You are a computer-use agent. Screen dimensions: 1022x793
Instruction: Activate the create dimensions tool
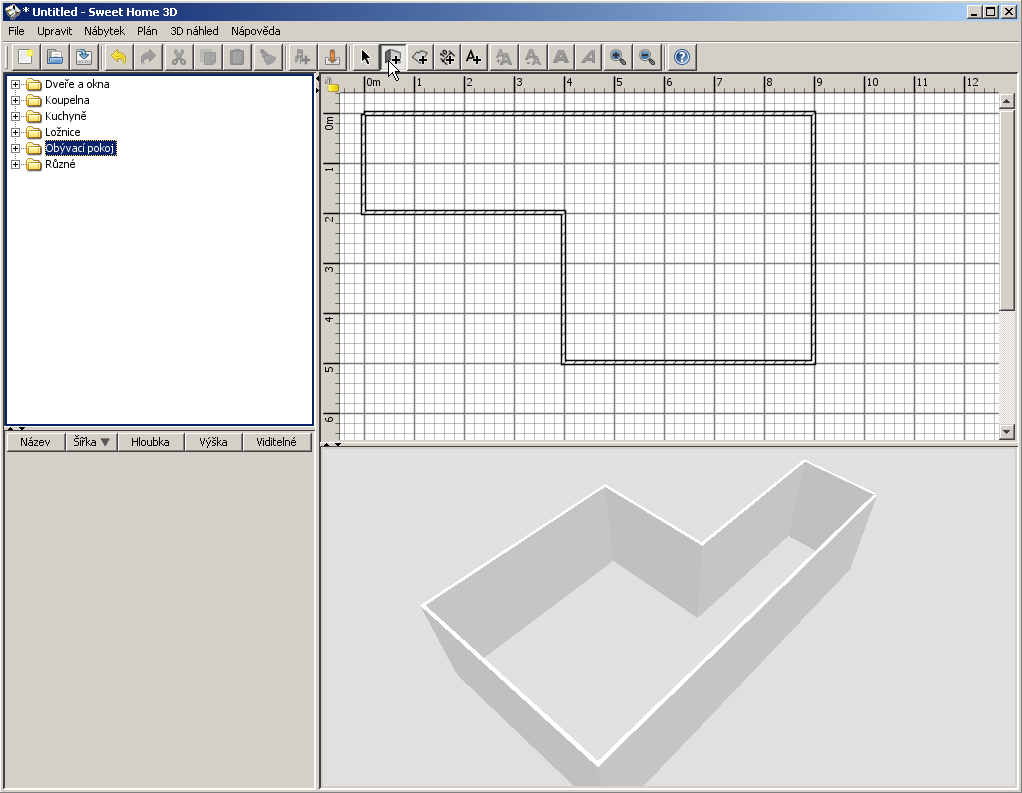click(447, 57)
